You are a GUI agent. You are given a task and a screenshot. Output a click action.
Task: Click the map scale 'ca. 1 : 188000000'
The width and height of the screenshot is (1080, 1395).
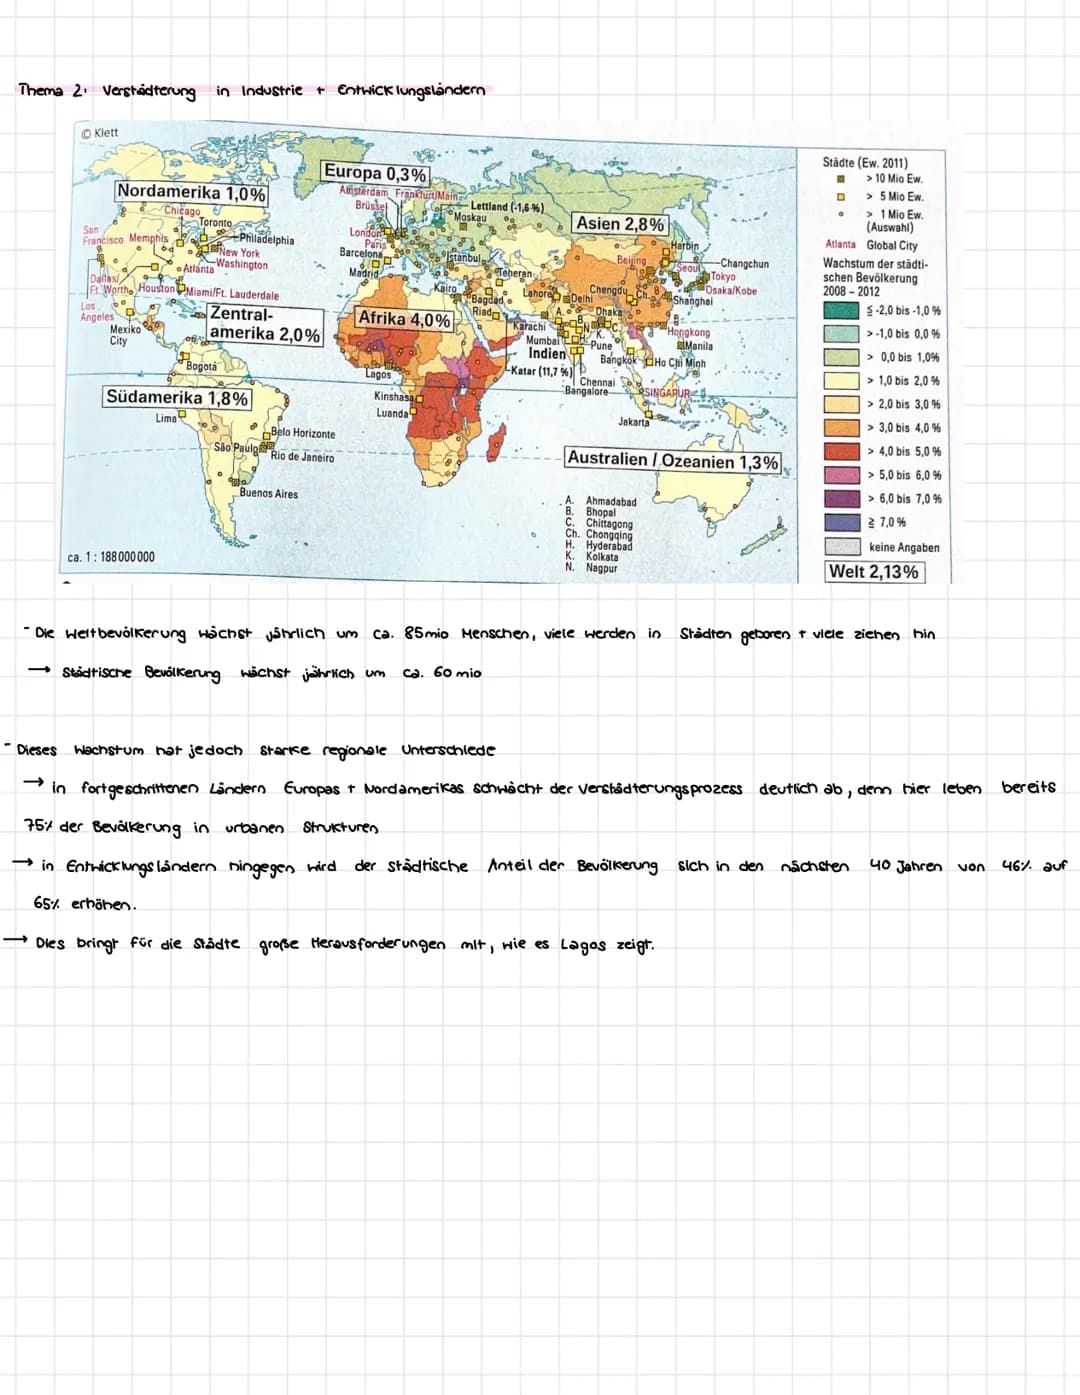[111, 557]
